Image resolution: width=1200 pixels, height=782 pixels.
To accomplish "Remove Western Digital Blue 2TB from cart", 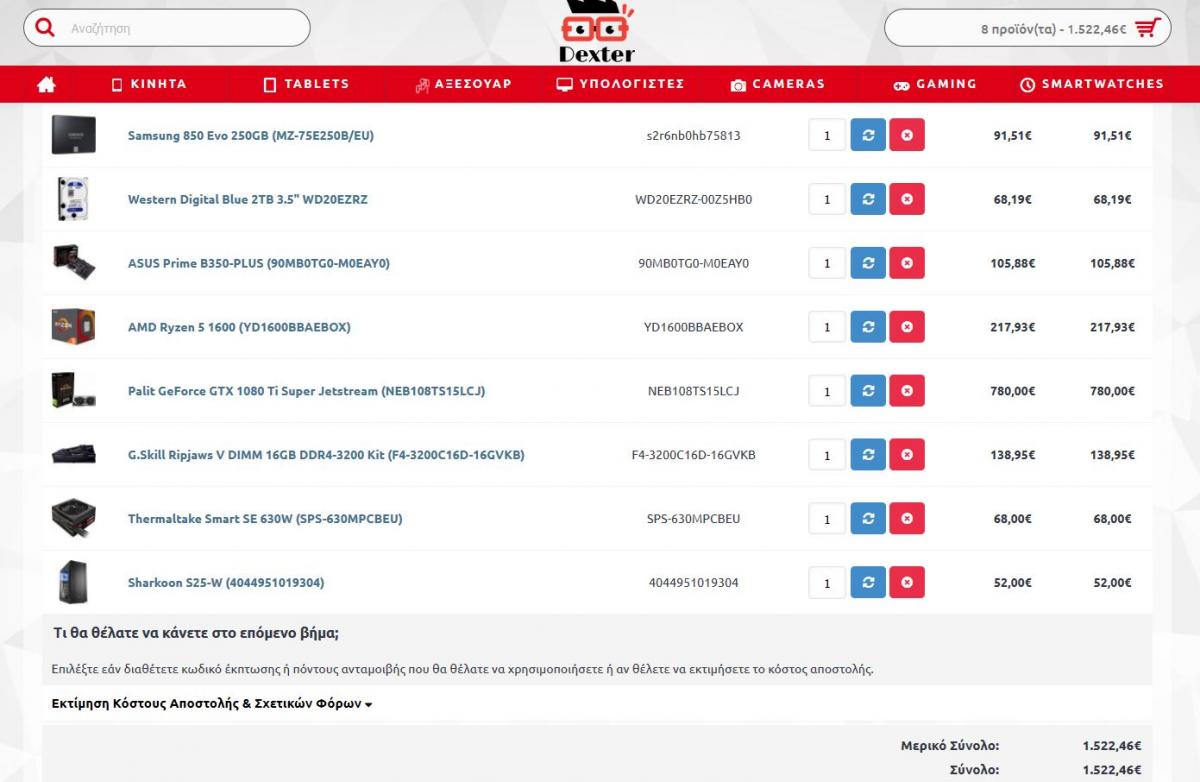I will pos(907,199).
